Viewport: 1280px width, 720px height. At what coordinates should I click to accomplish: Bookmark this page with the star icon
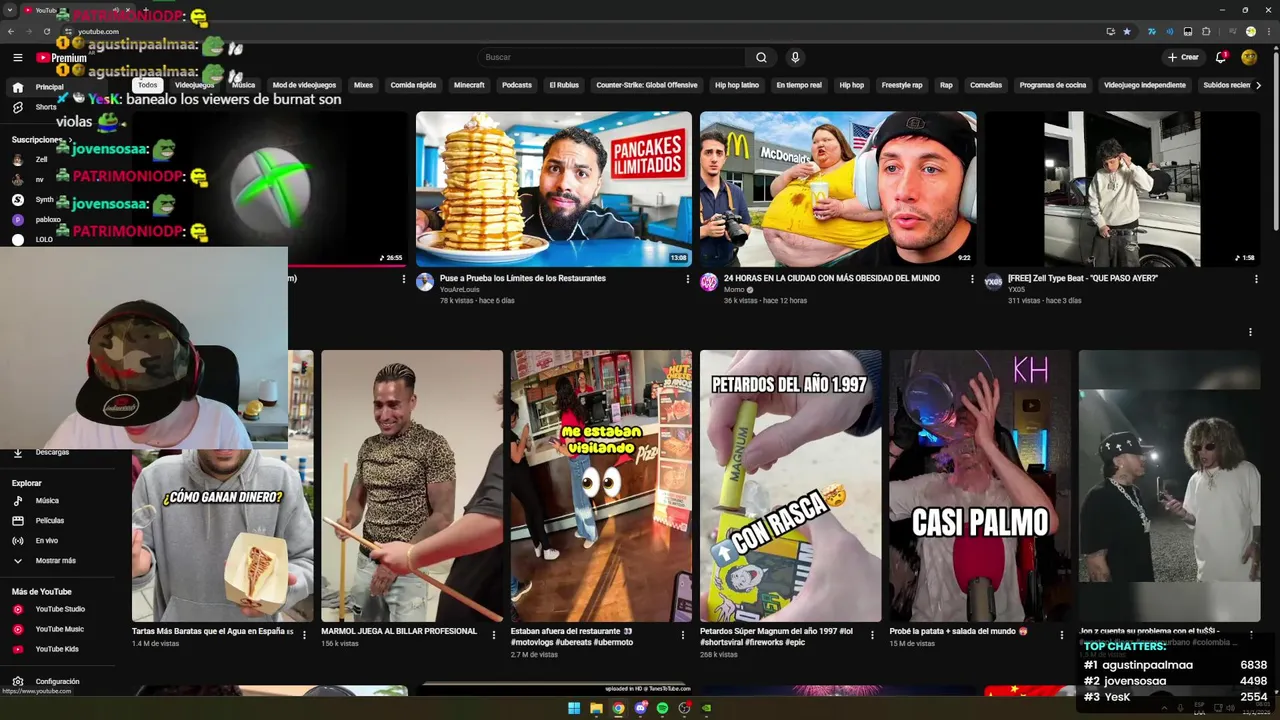click(x=1127, y=31)
